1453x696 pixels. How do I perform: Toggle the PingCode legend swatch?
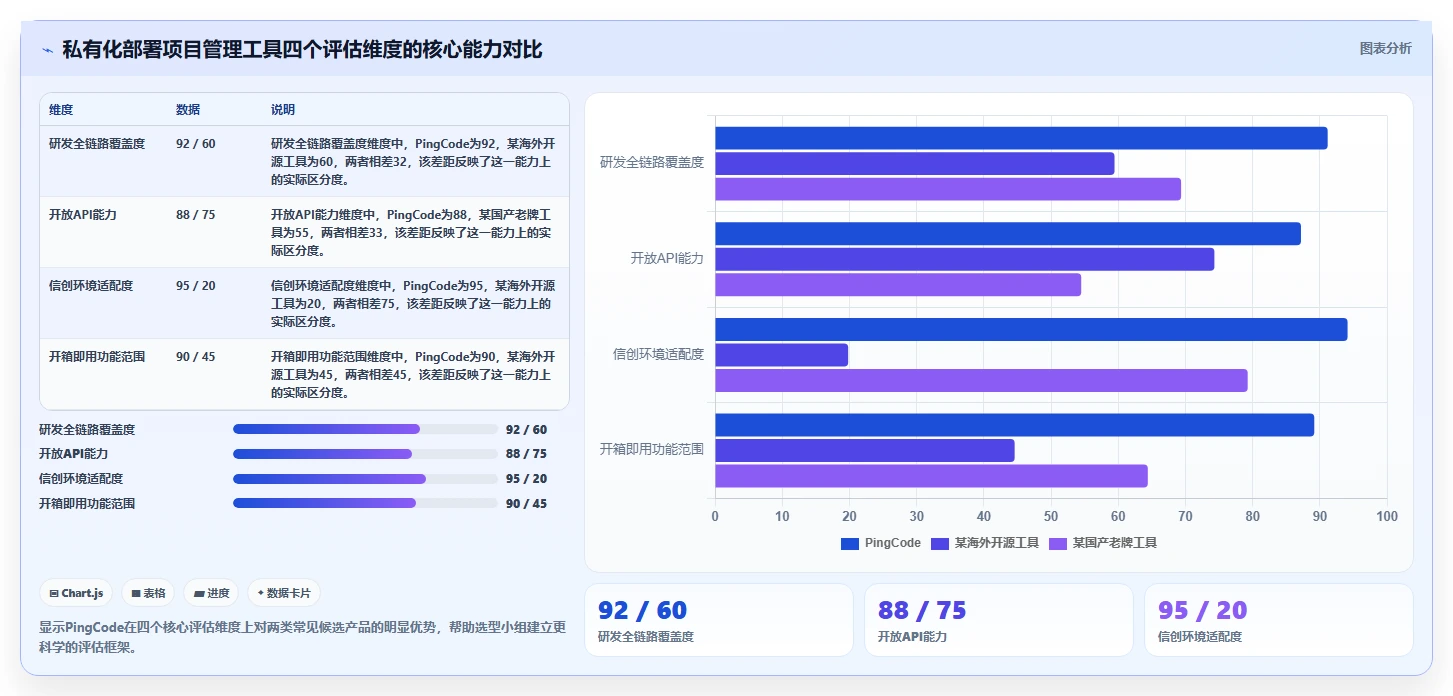coord(850,543)
